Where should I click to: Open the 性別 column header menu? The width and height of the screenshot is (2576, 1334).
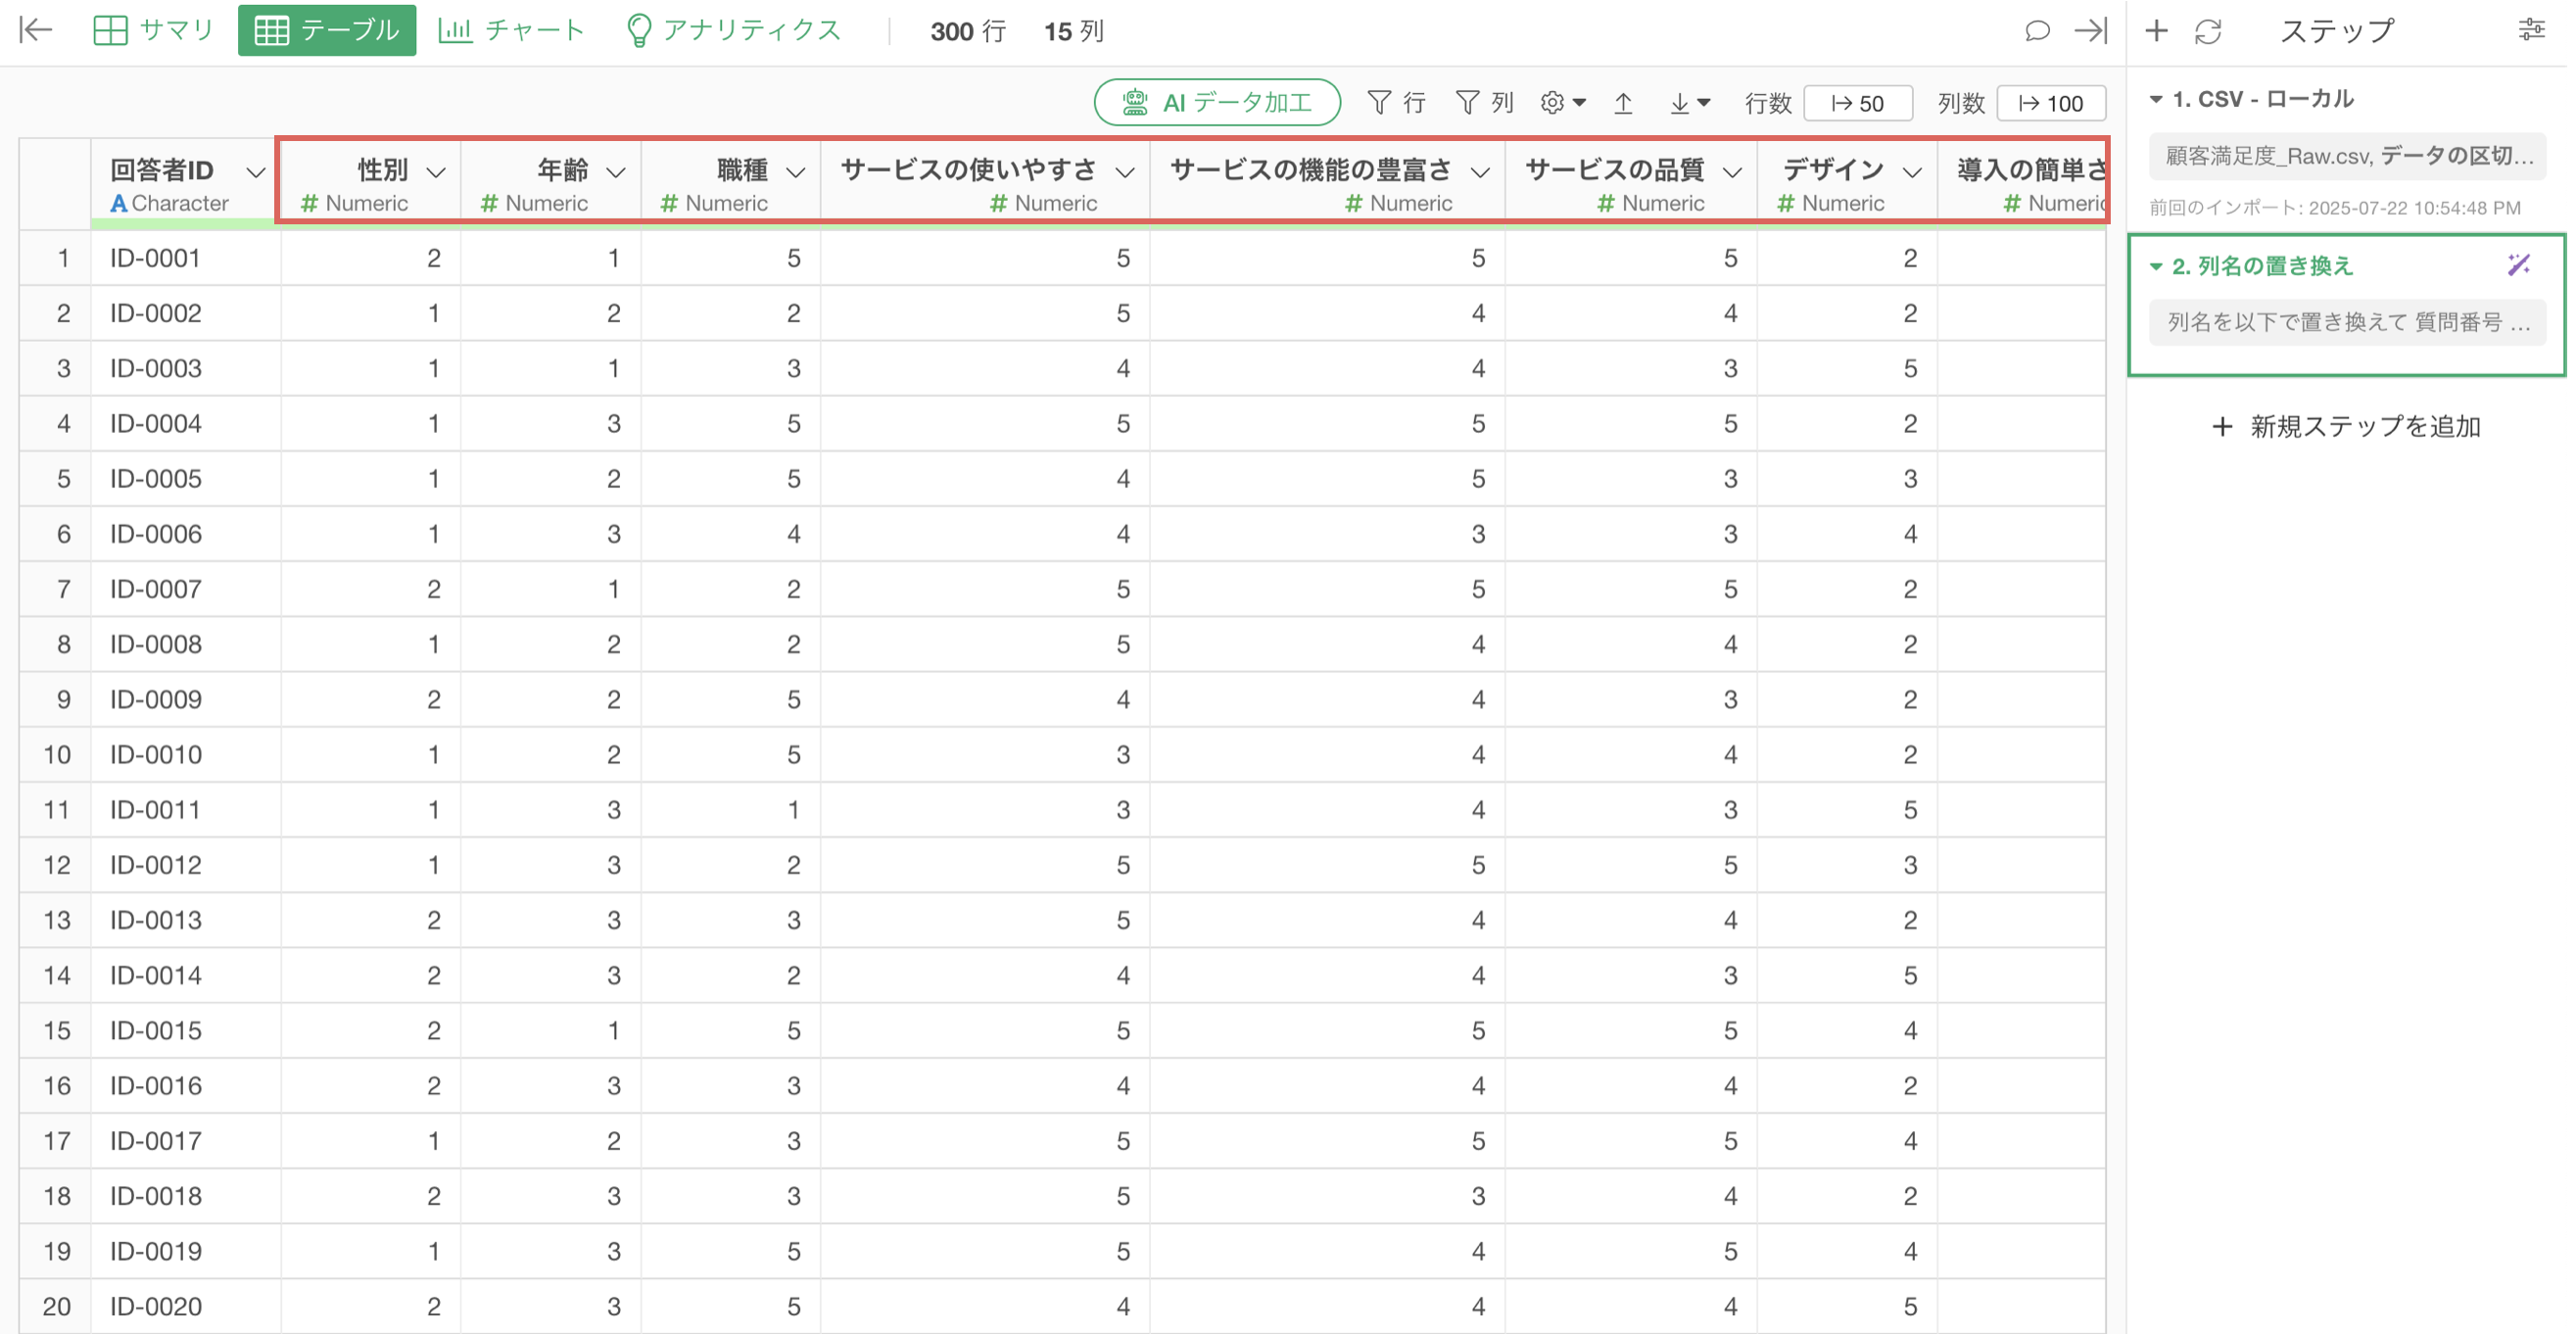436,172
